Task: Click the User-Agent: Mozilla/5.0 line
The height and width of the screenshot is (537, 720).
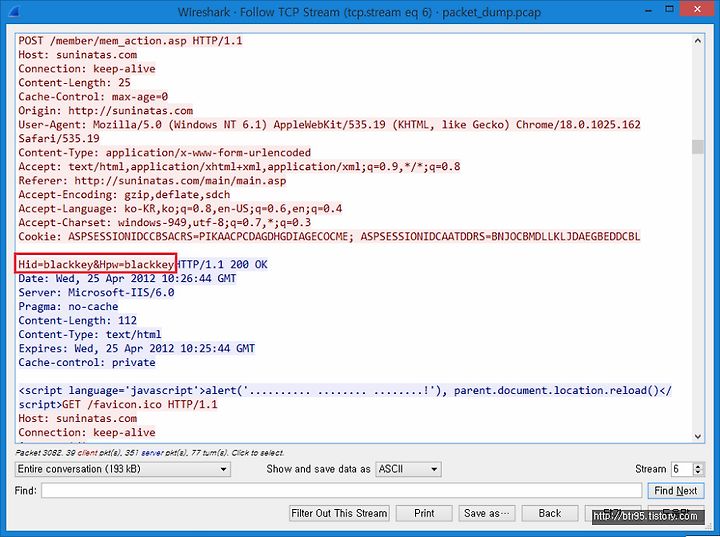Action: tap(329, 124)
